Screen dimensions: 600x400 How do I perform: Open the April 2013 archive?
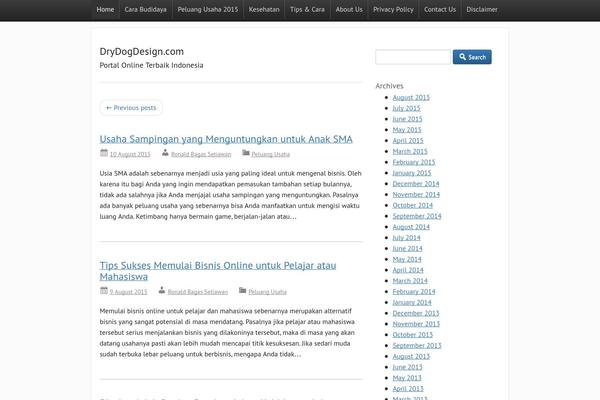(408, 389)
